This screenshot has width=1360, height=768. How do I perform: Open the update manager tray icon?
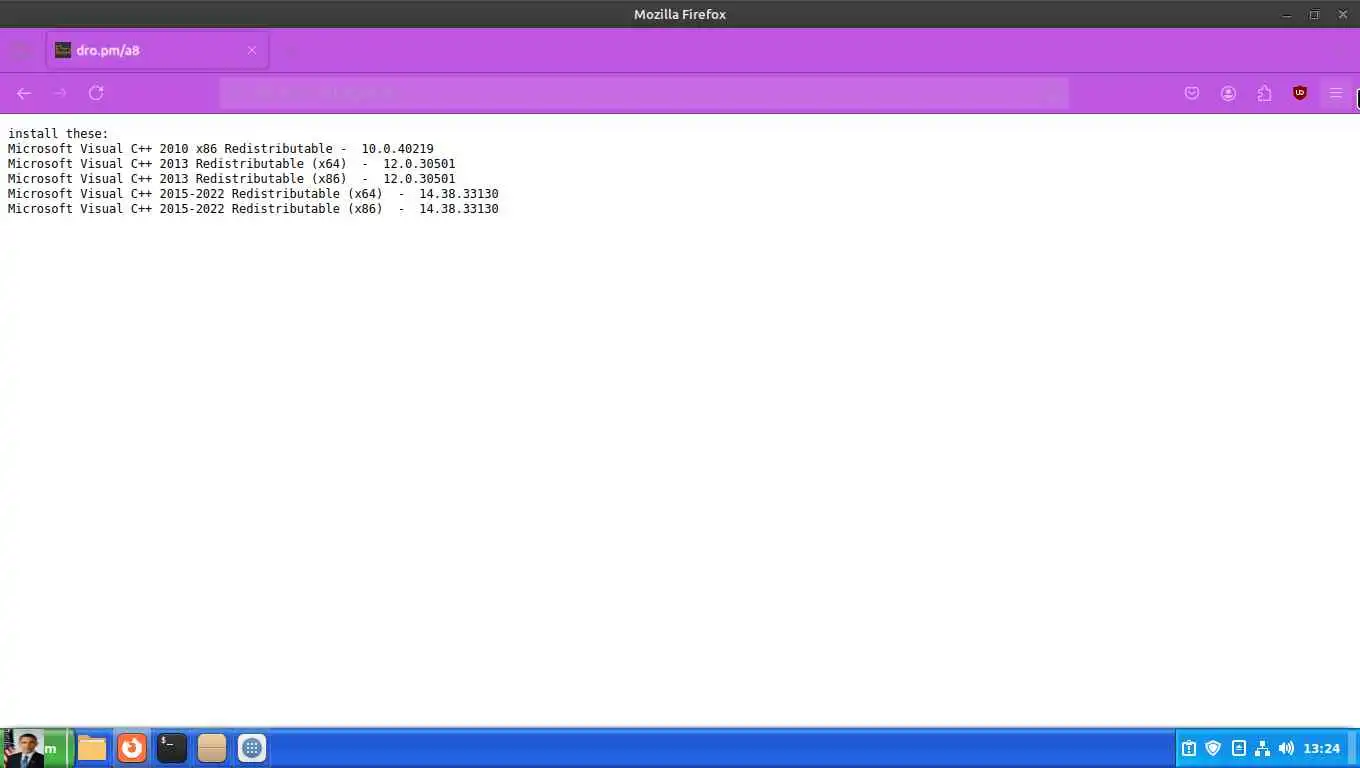(x=1239, y=748)
